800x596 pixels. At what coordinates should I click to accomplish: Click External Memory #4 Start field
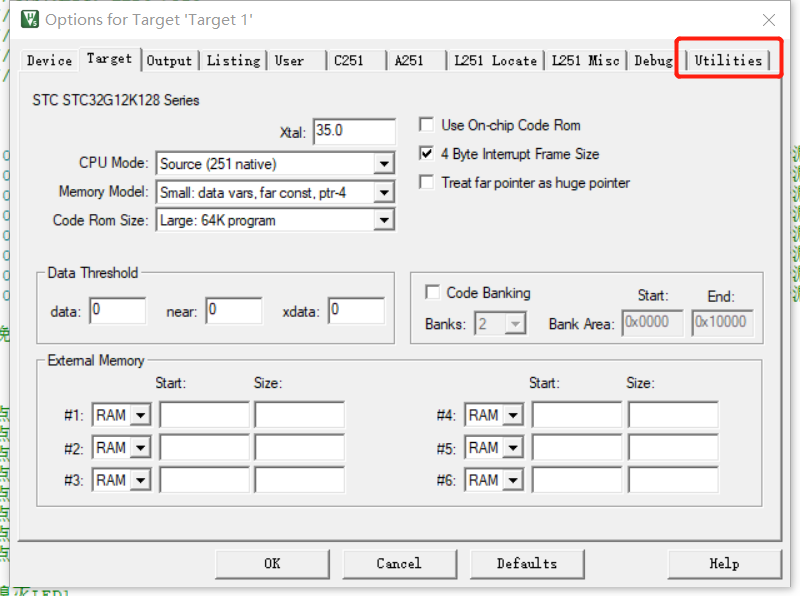coord(577,414)
